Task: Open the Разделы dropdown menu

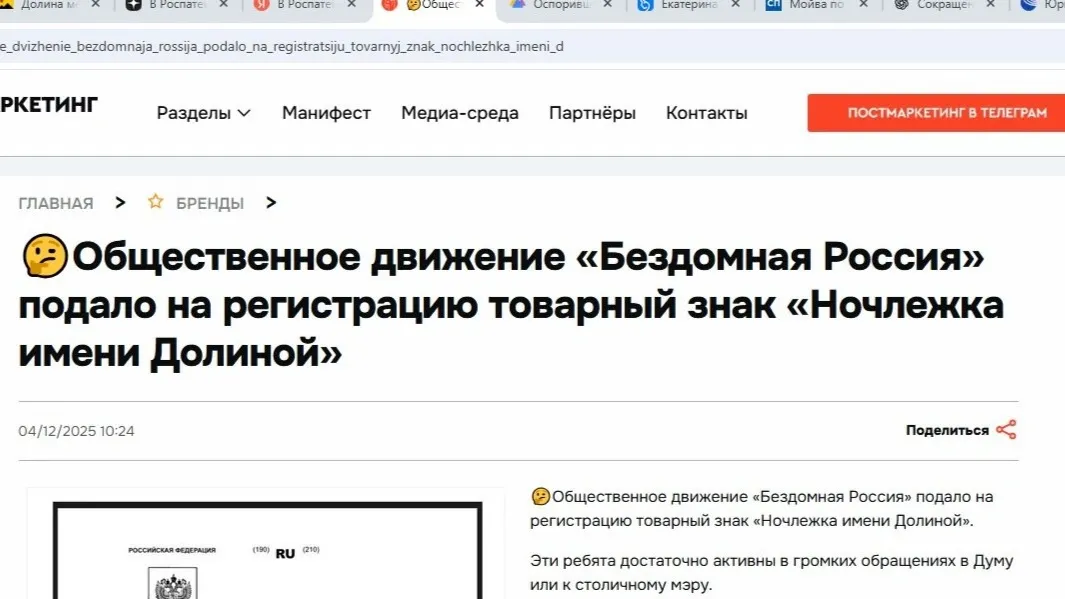Action: (x=203, y=113)
